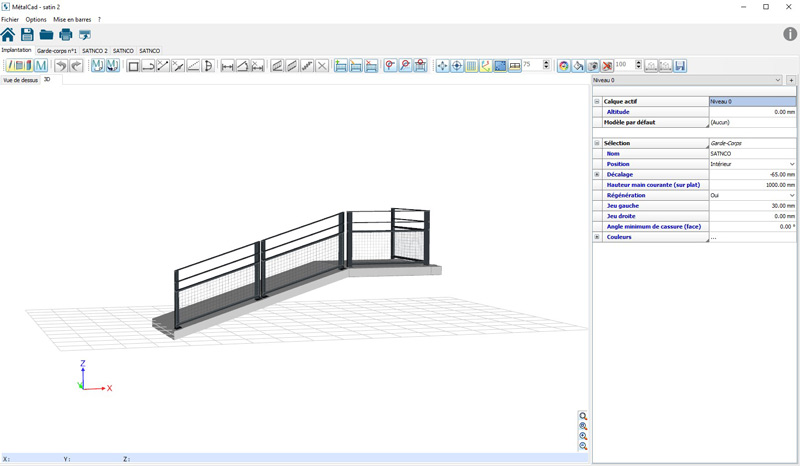Edit Hauteur main courante value 1000.00 mm
The image size is (800, 466).
coord(752,185)
